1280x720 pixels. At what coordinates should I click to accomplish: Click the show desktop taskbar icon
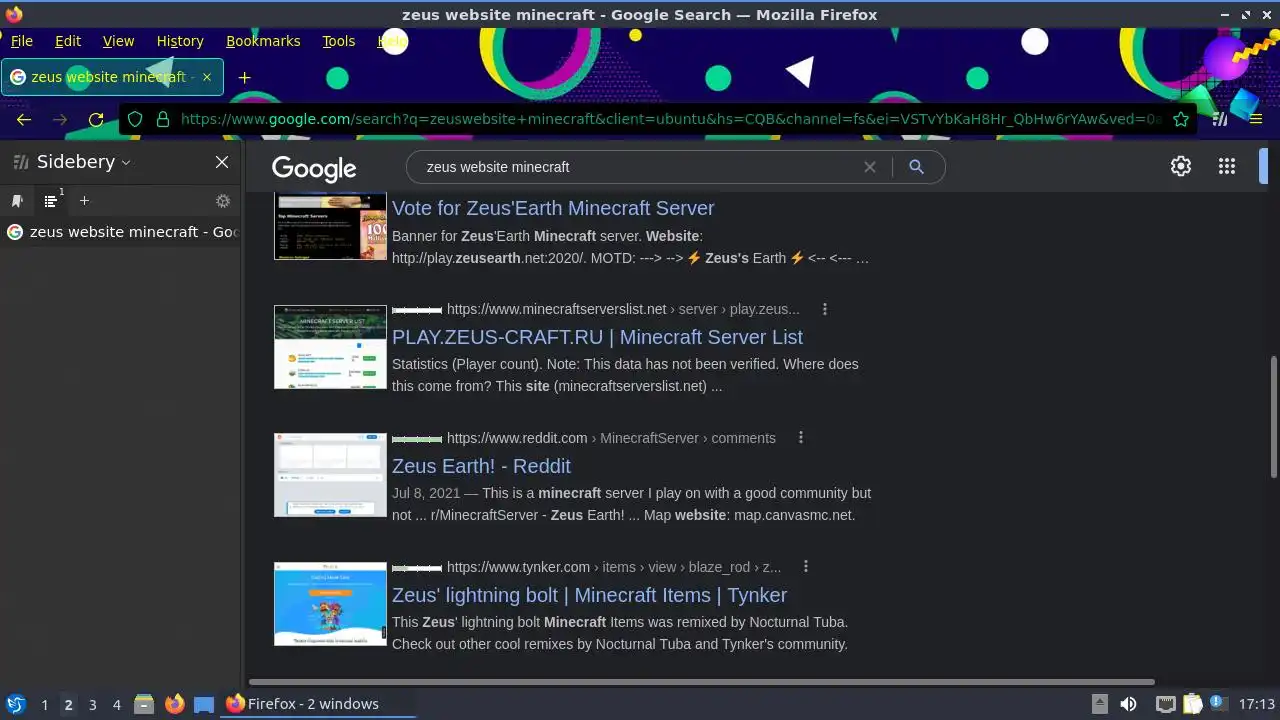[x=204, y=704]
